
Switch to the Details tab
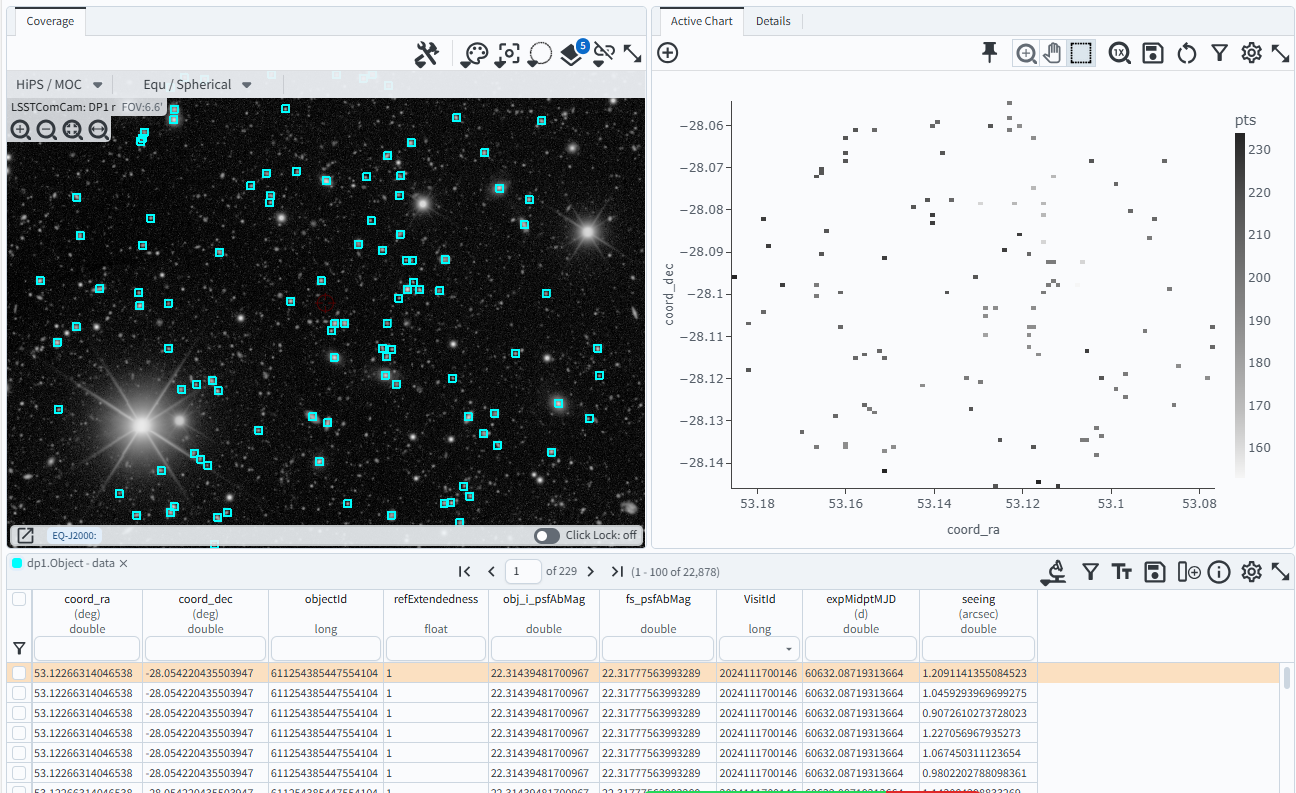point(773,21)
